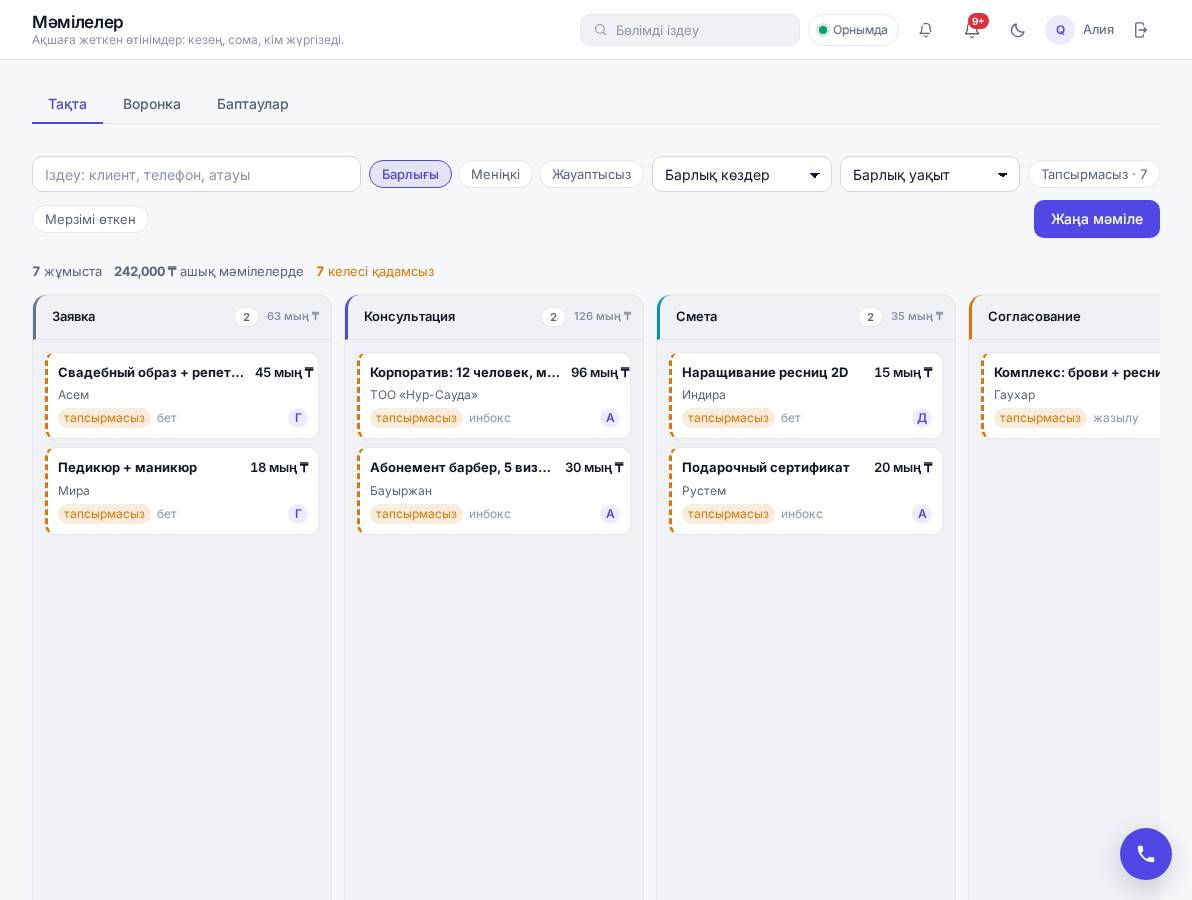Select the Барлығы filter chip
1192x900 pixels.
(411, 174)
